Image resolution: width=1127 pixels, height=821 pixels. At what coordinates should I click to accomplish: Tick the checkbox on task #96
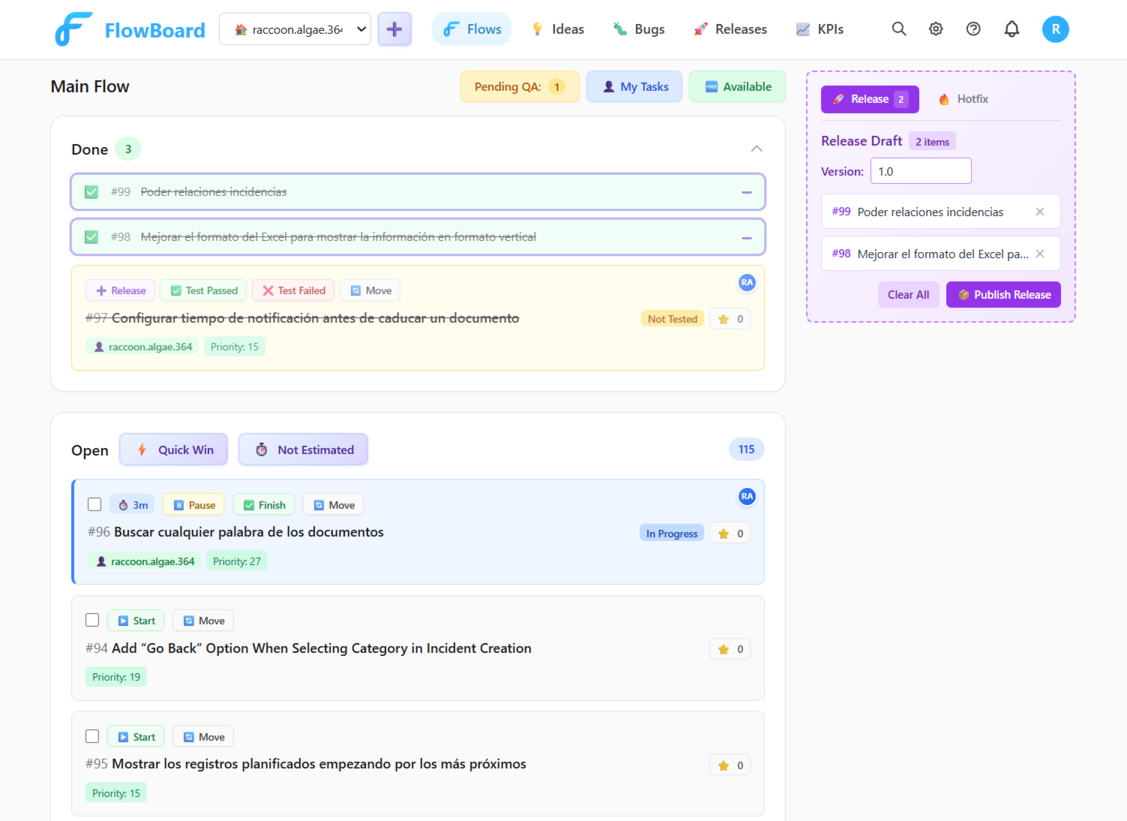coord(94,504)
